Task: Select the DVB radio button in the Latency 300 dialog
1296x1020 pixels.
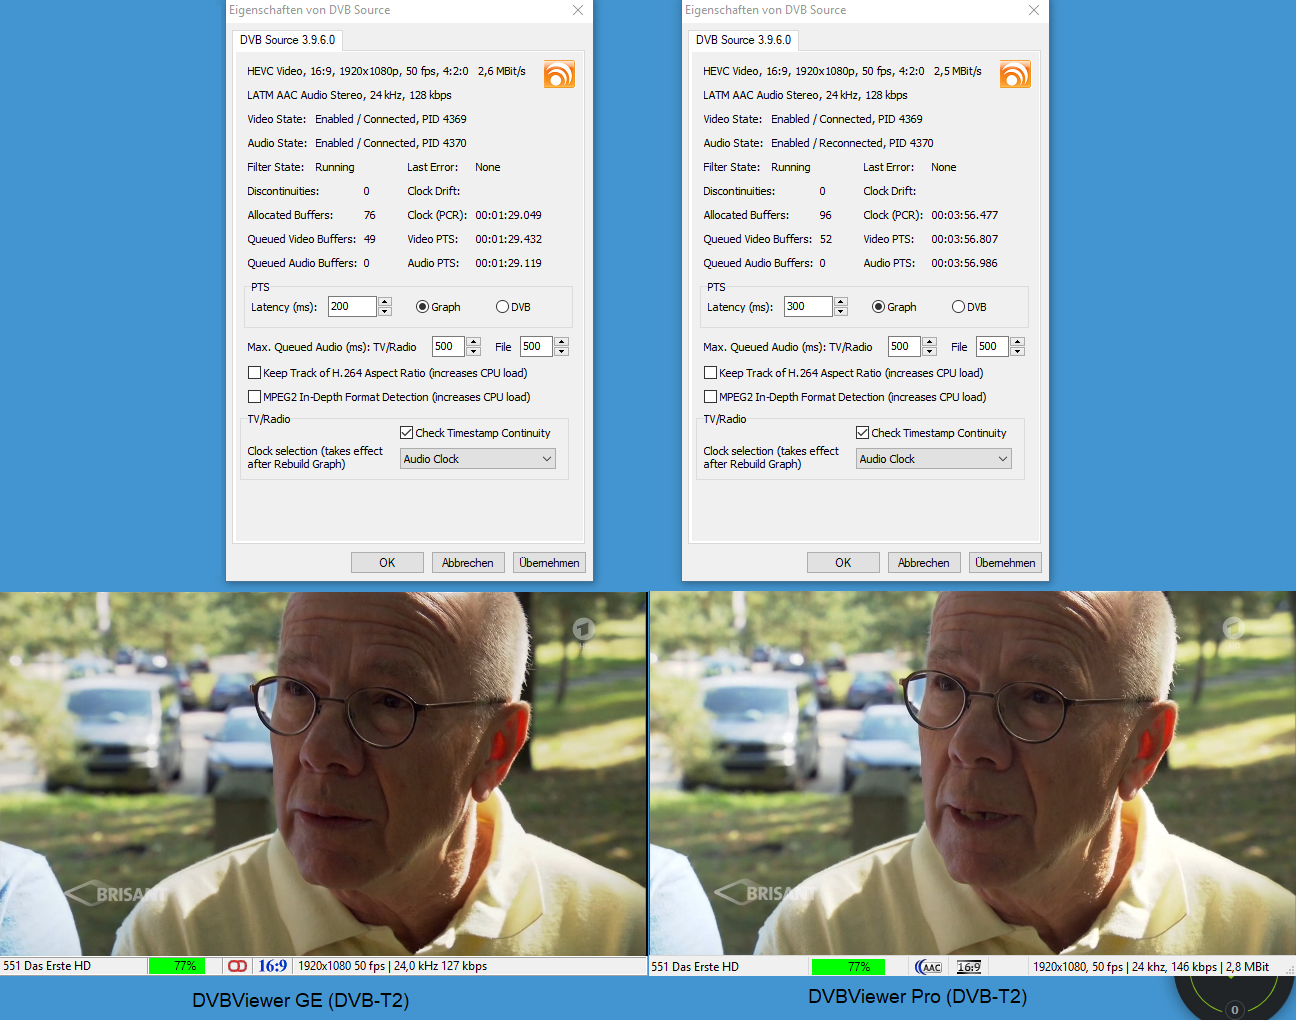Action: [x=958, y=307]
